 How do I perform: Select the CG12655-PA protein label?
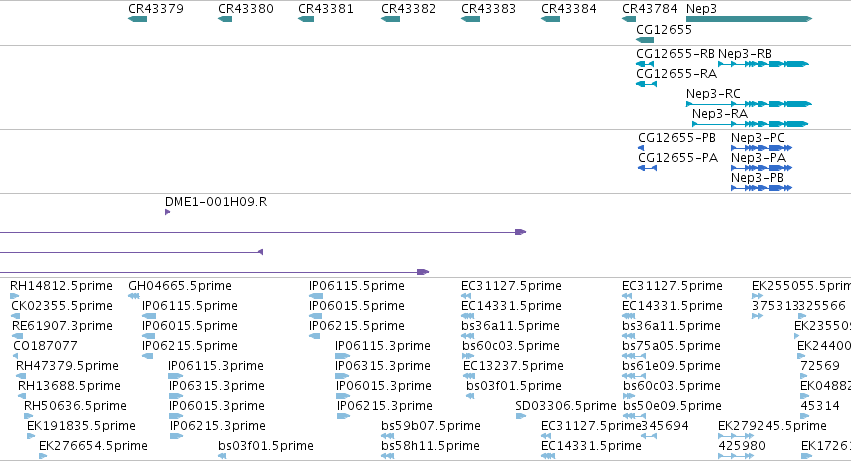678,158
